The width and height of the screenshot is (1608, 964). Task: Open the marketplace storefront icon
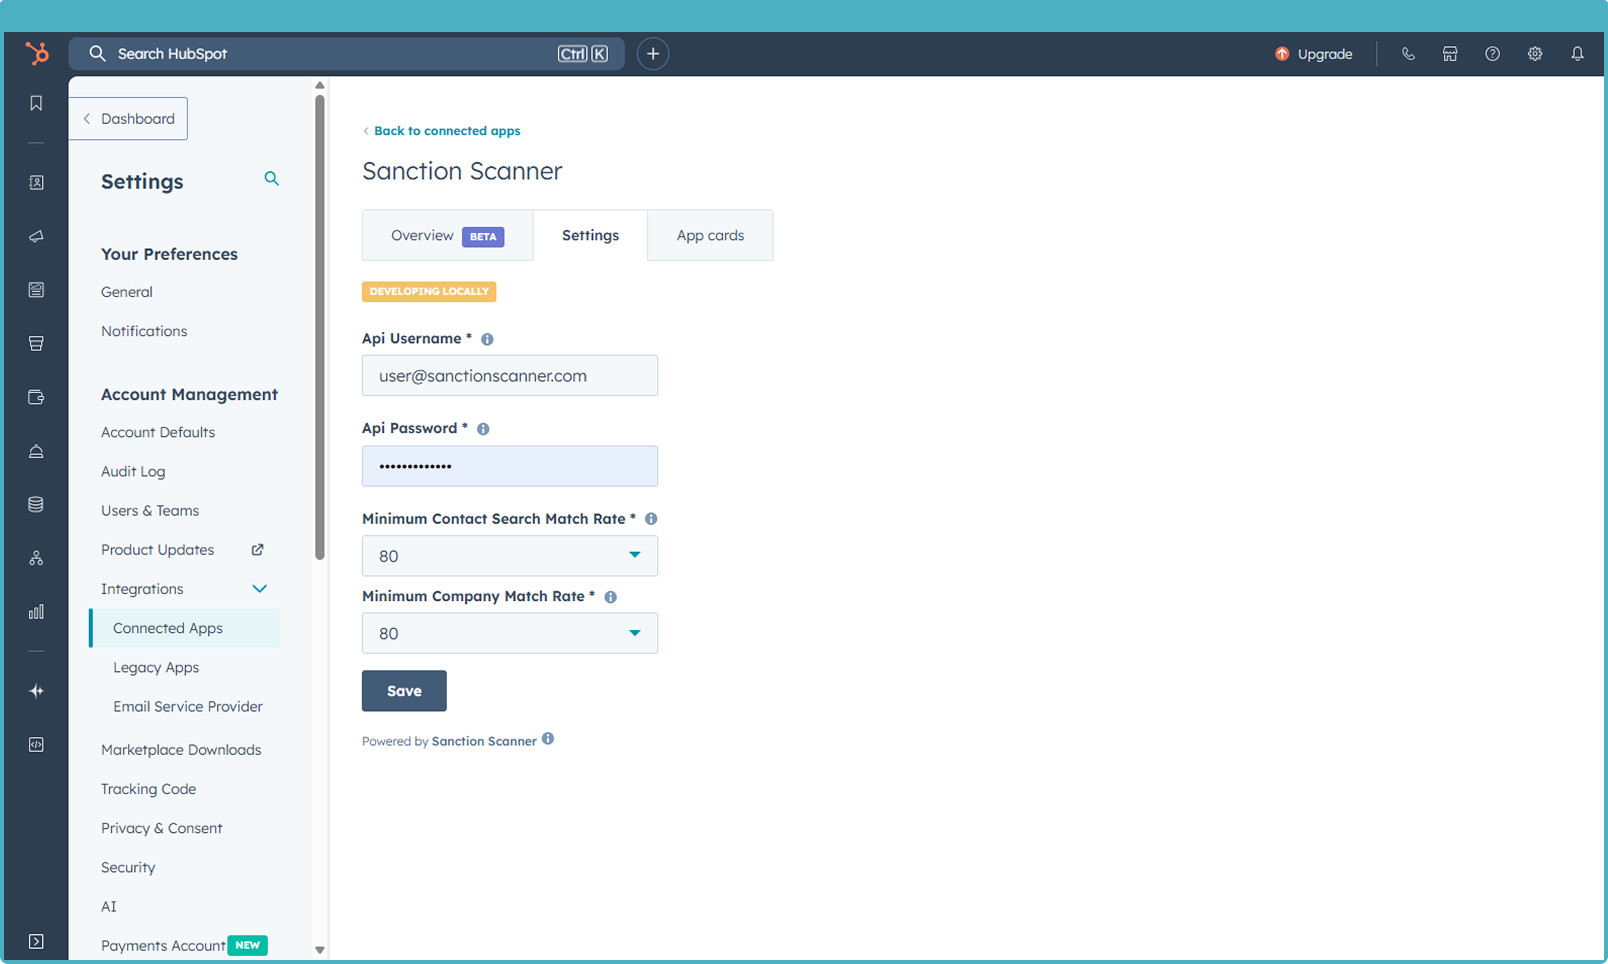(x=1450, y=54)
